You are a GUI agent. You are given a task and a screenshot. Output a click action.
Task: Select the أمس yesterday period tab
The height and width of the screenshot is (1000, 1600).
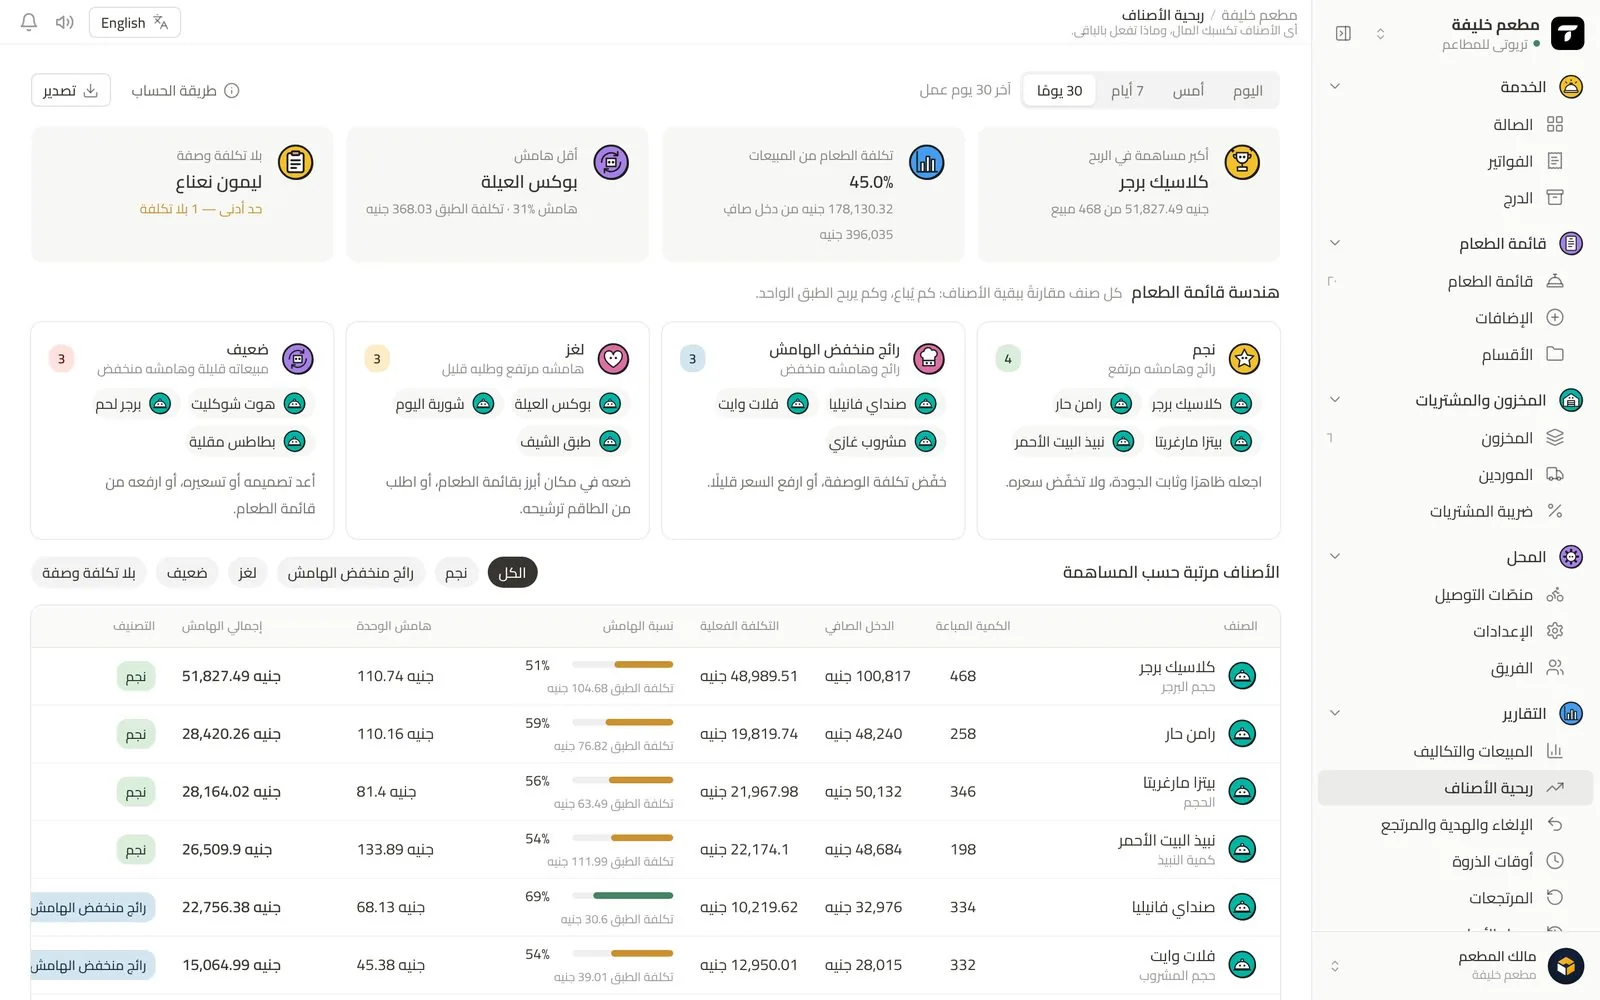pyautogui.click(x=1188, y=90)
